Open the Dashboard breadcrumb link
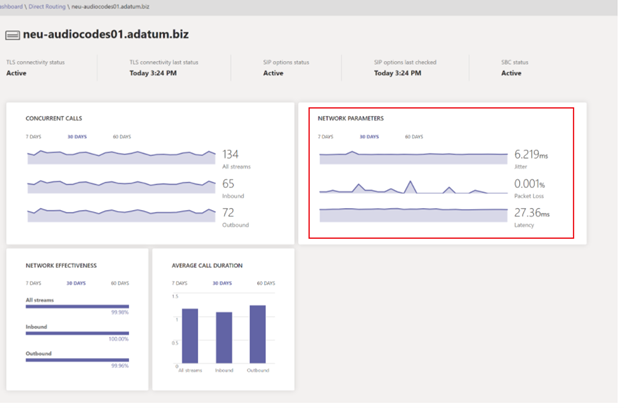Image resolution: width=624 pixels, height=408 pixels. point(11,6)
